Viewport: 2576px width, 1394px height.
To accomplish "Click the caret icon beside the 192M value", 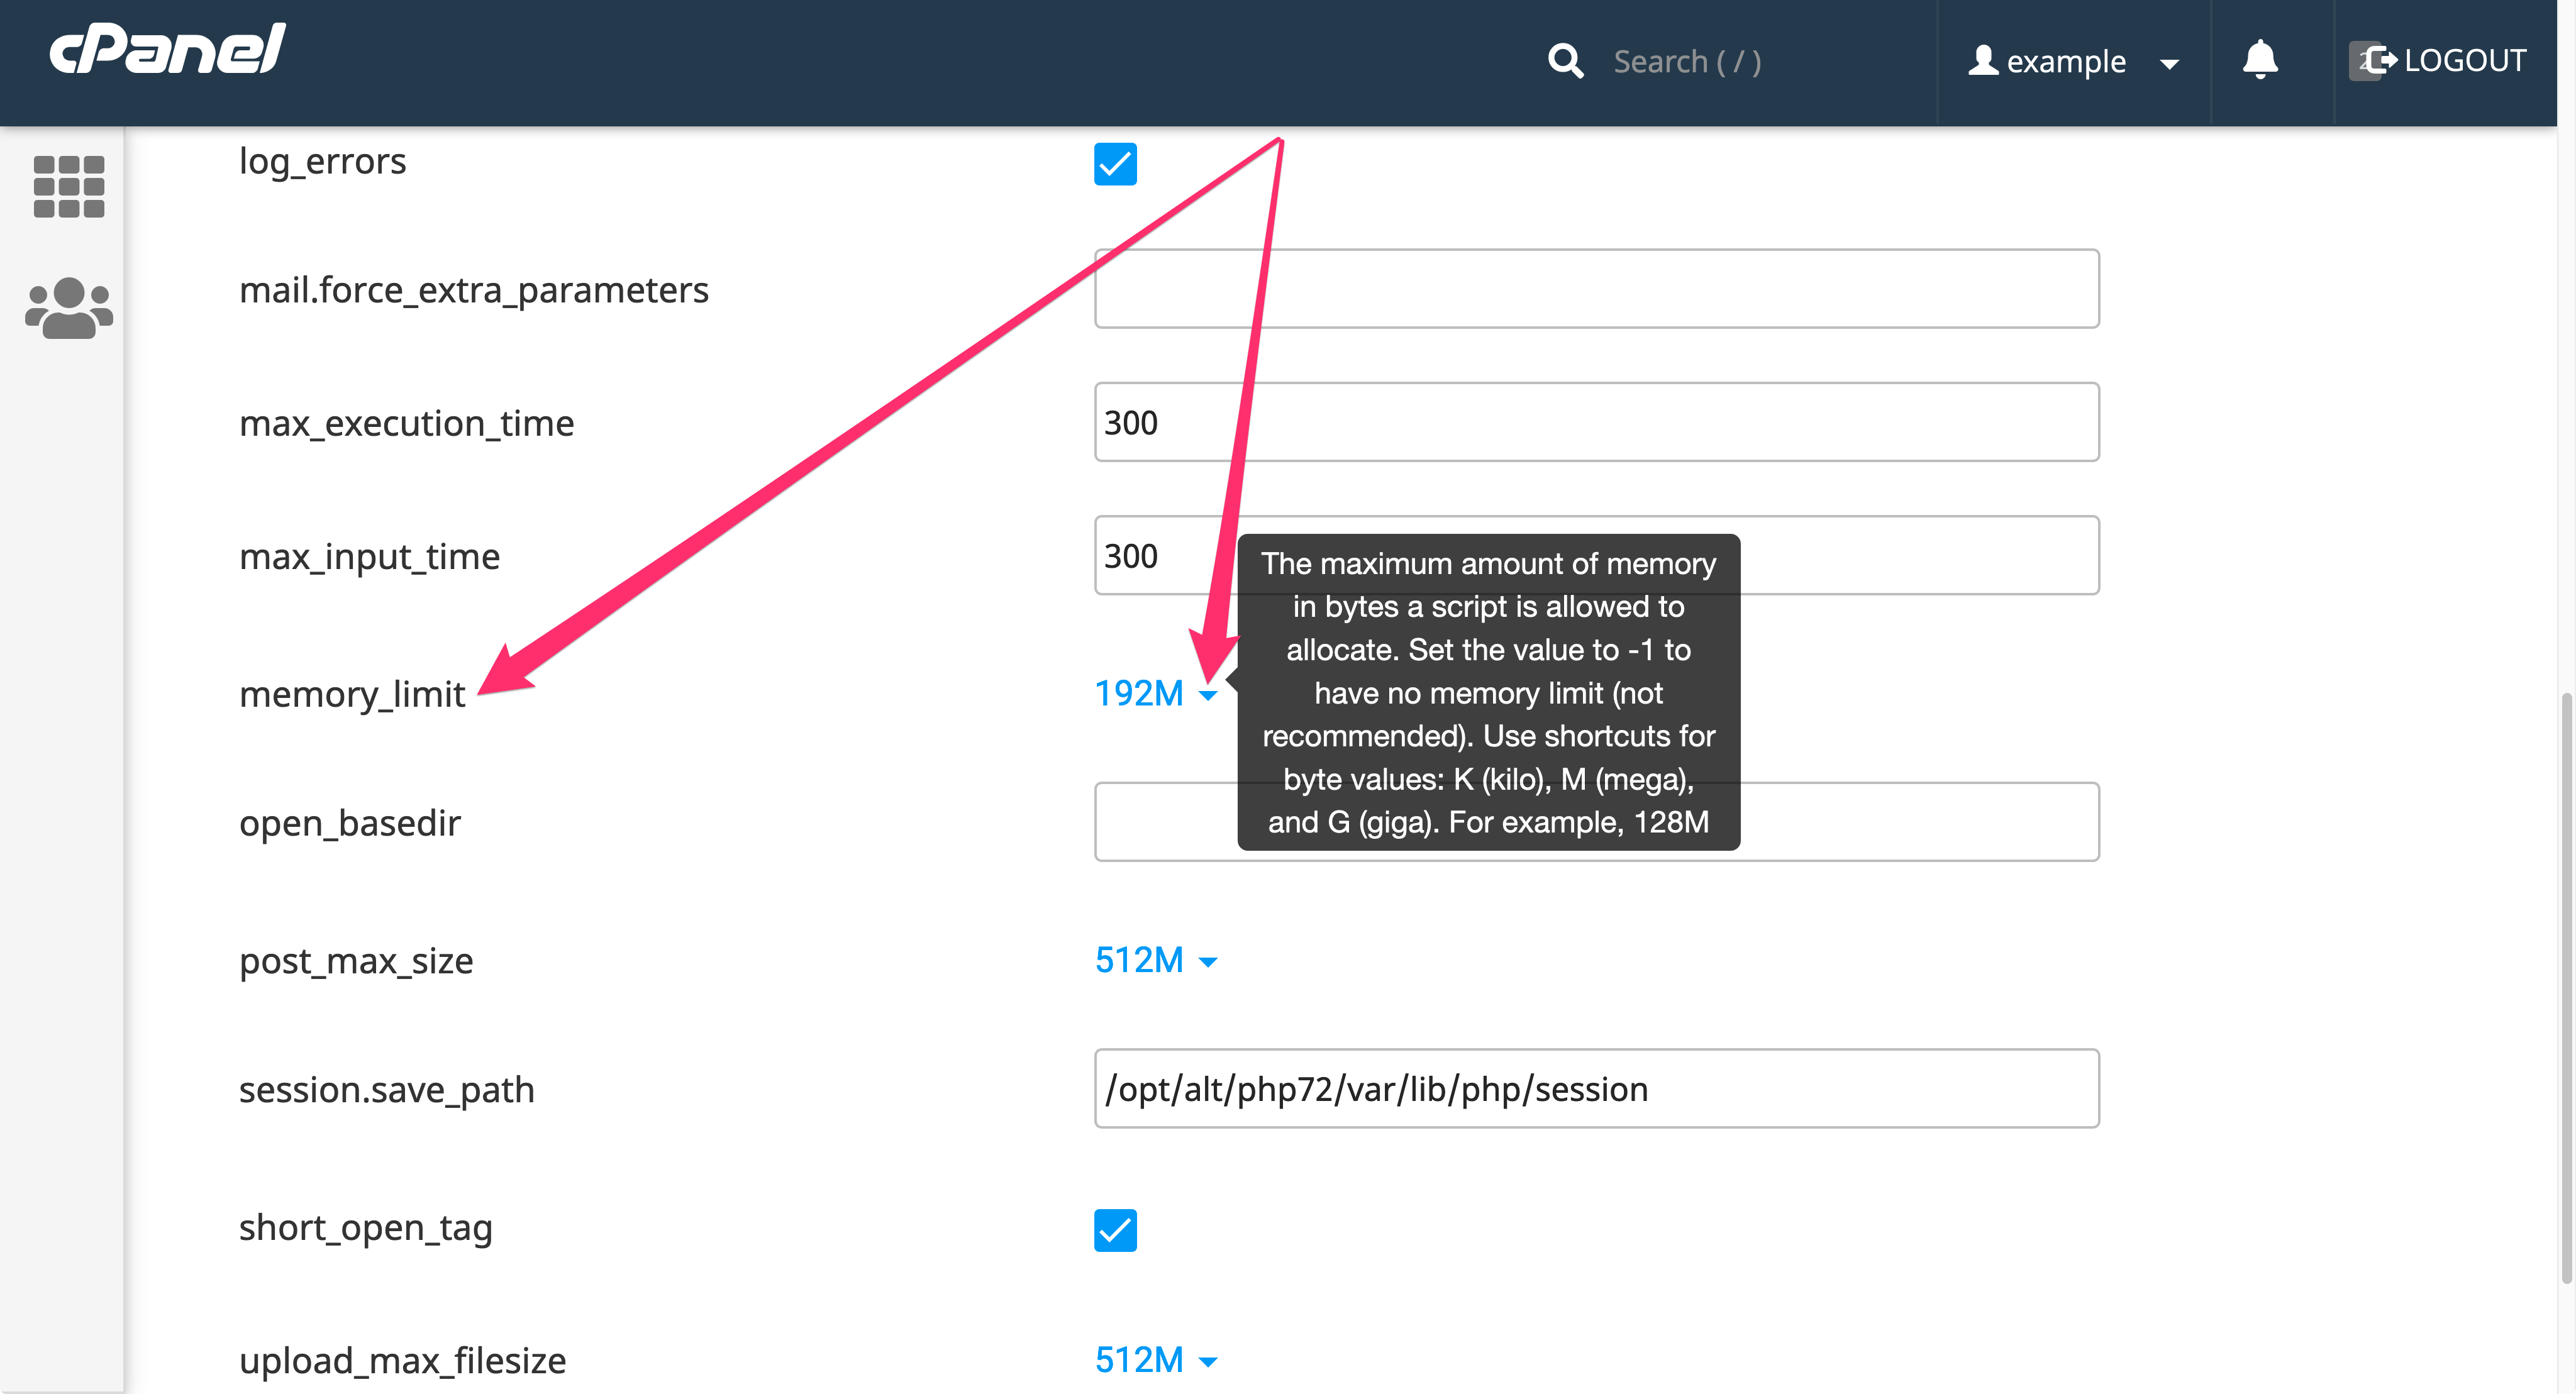I will coord(1209,695).
